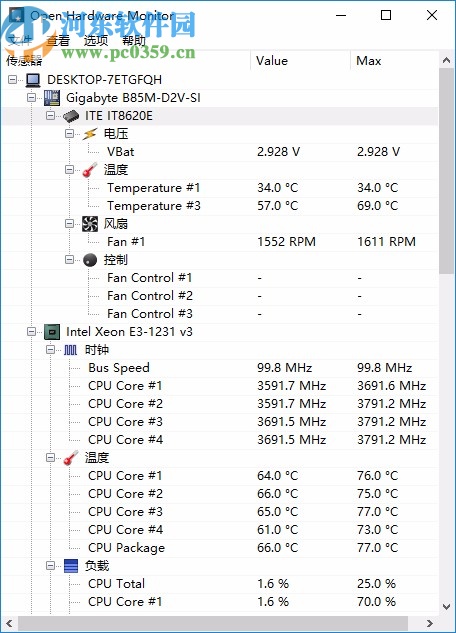Select the Fan Control #3 row
The width and height of the screenshot is (456, 633).
(x=220, y=314)
